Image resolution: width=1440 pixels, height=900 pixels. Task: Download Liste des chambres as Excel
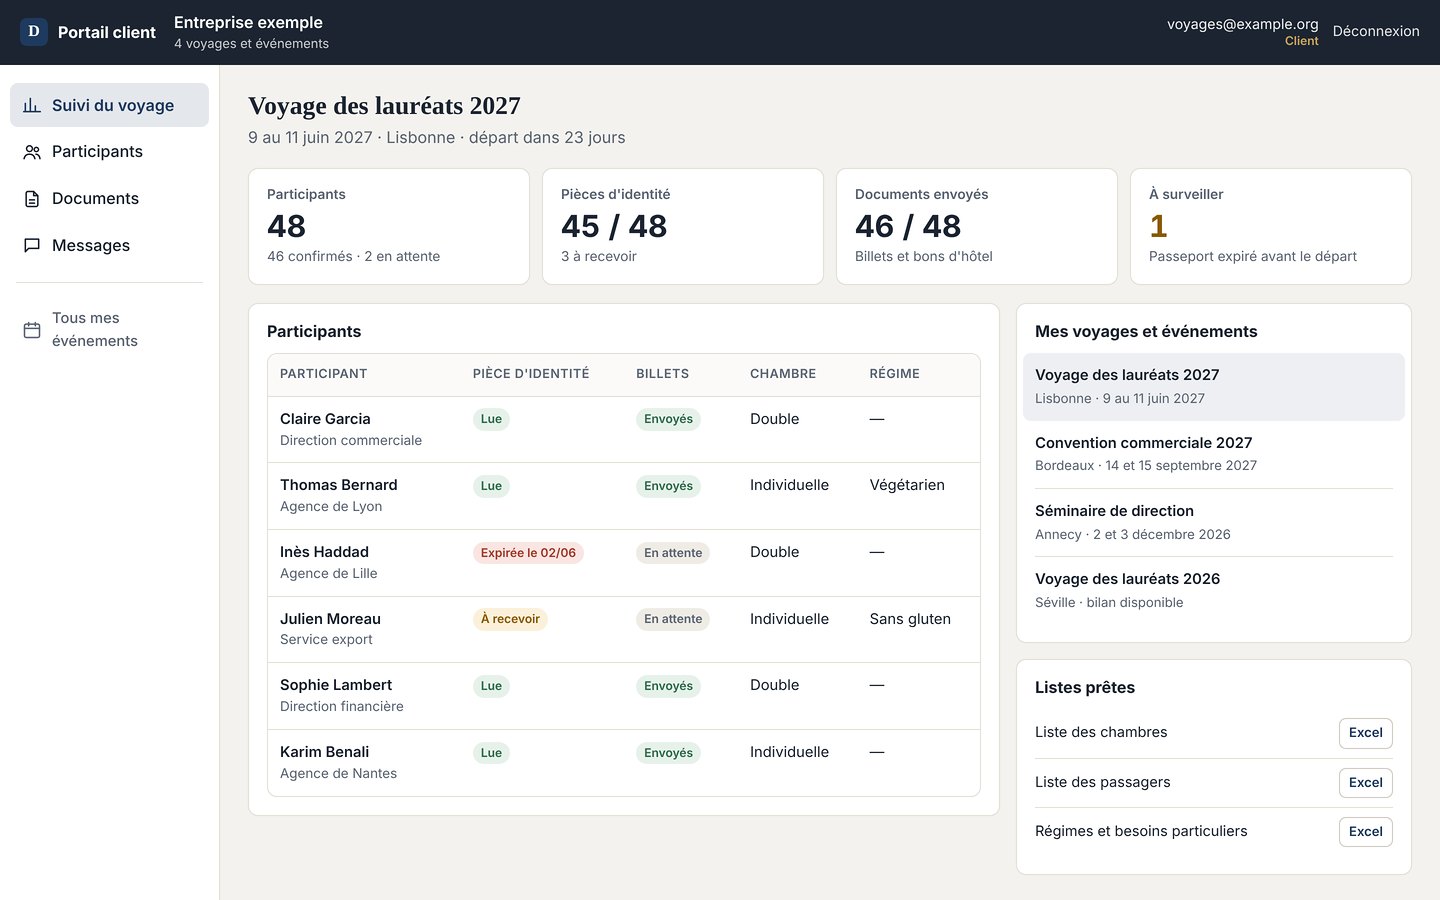pos(1366,733)
